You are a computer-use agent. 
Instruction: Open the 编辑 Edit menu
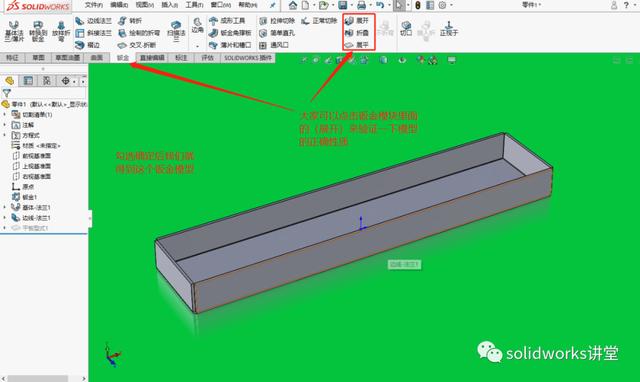pos(119,5)
